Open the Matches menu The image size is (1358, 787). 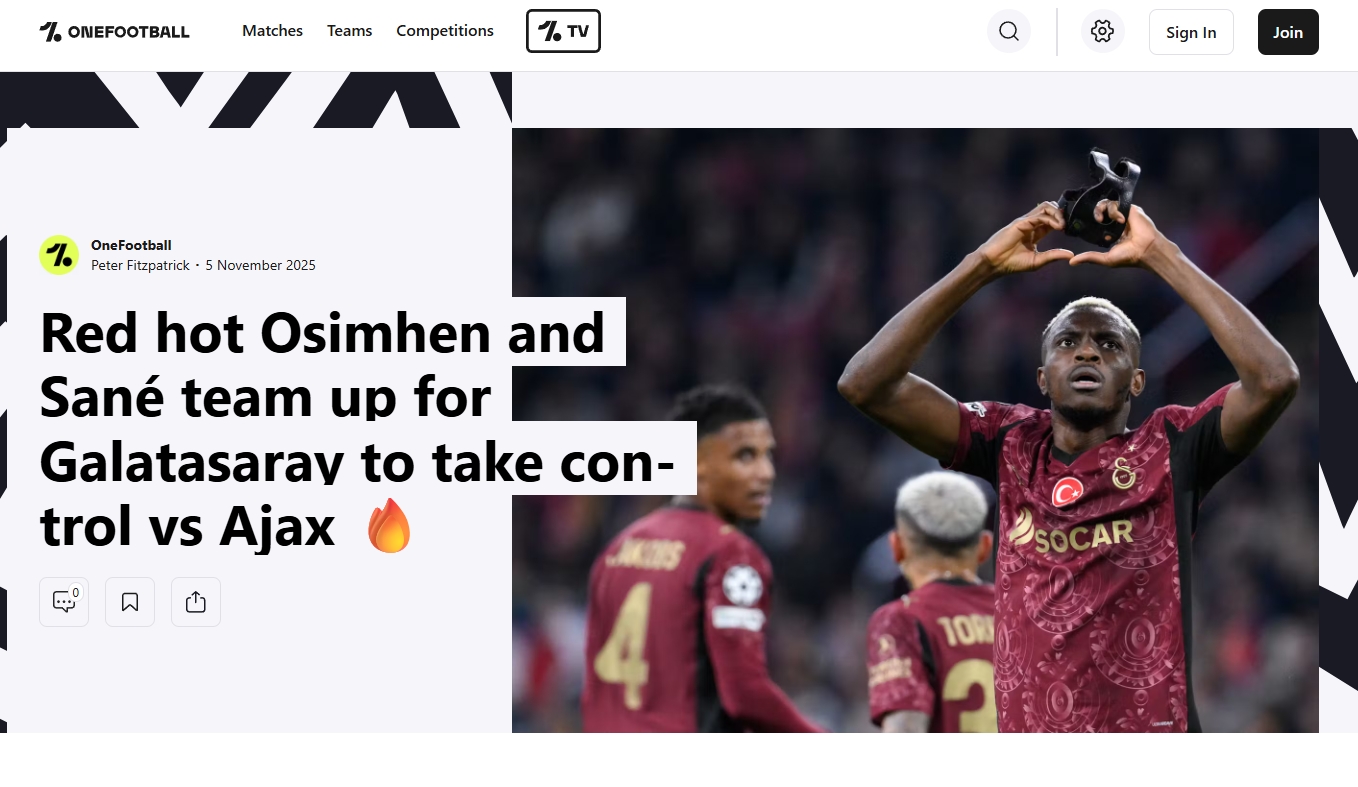[x=272, y=31]
